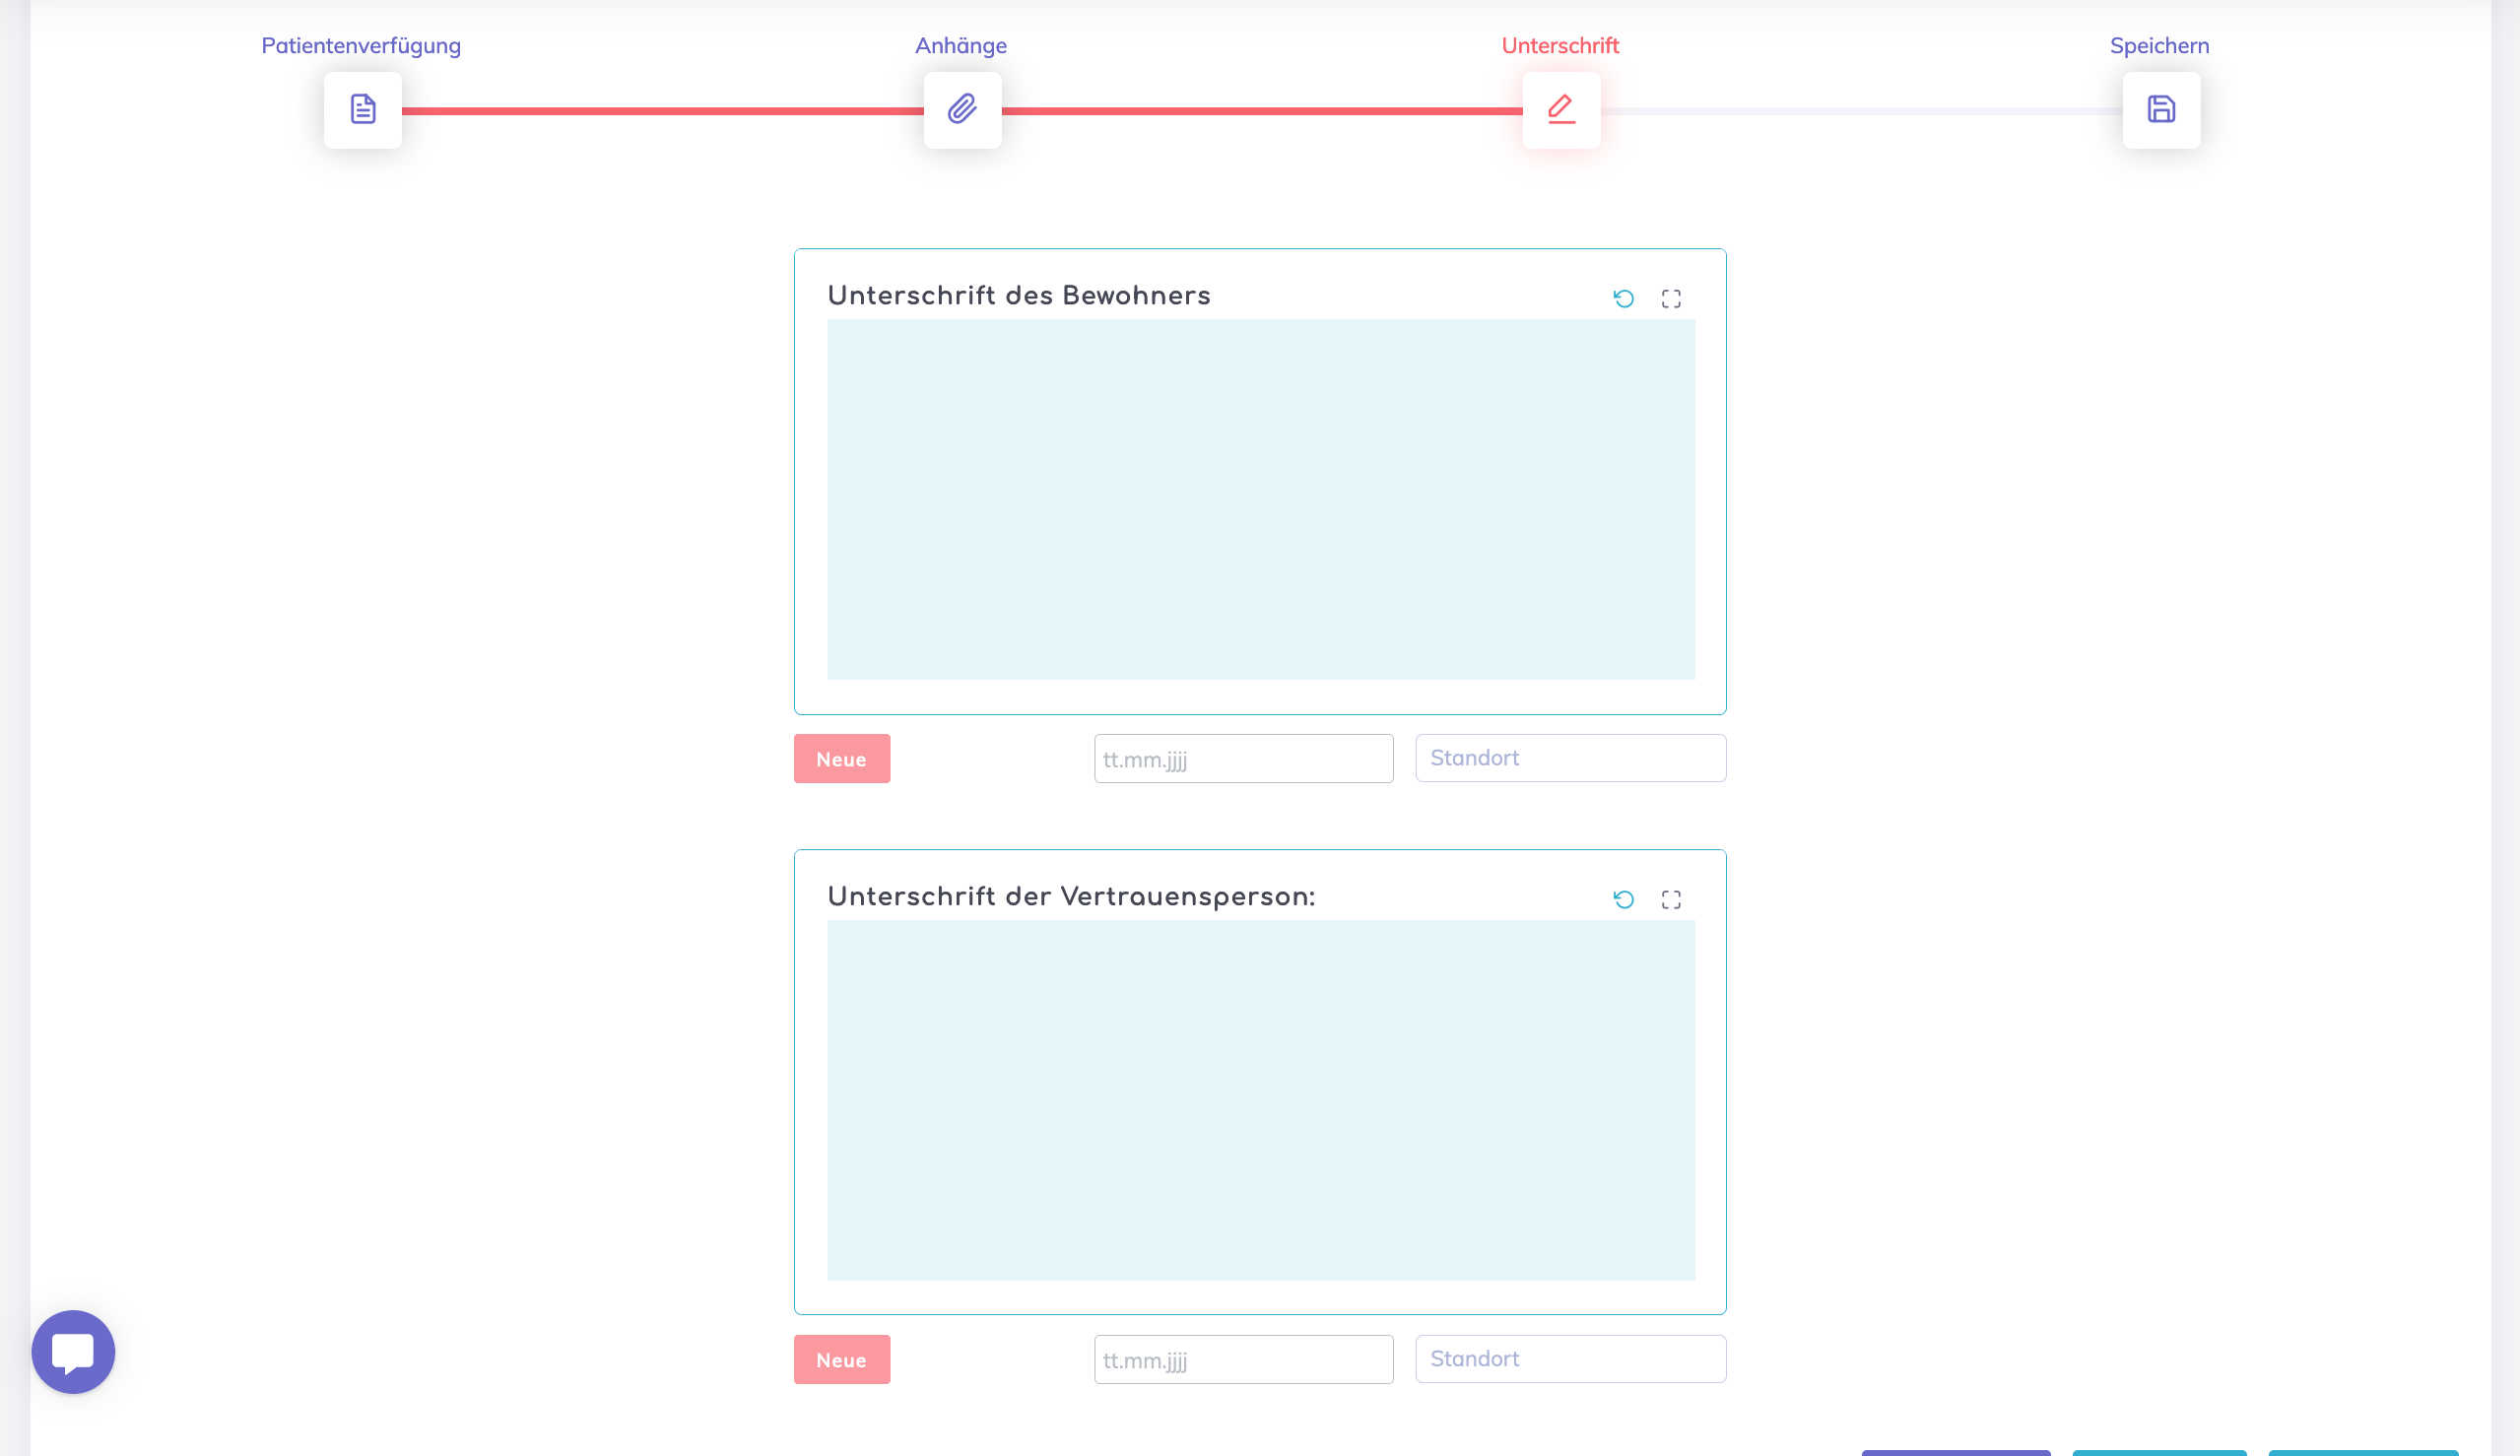Reset the Vertrauensperson signature with undo icon
This screenshot has width=2520, height=1456.
[1623, 900]
